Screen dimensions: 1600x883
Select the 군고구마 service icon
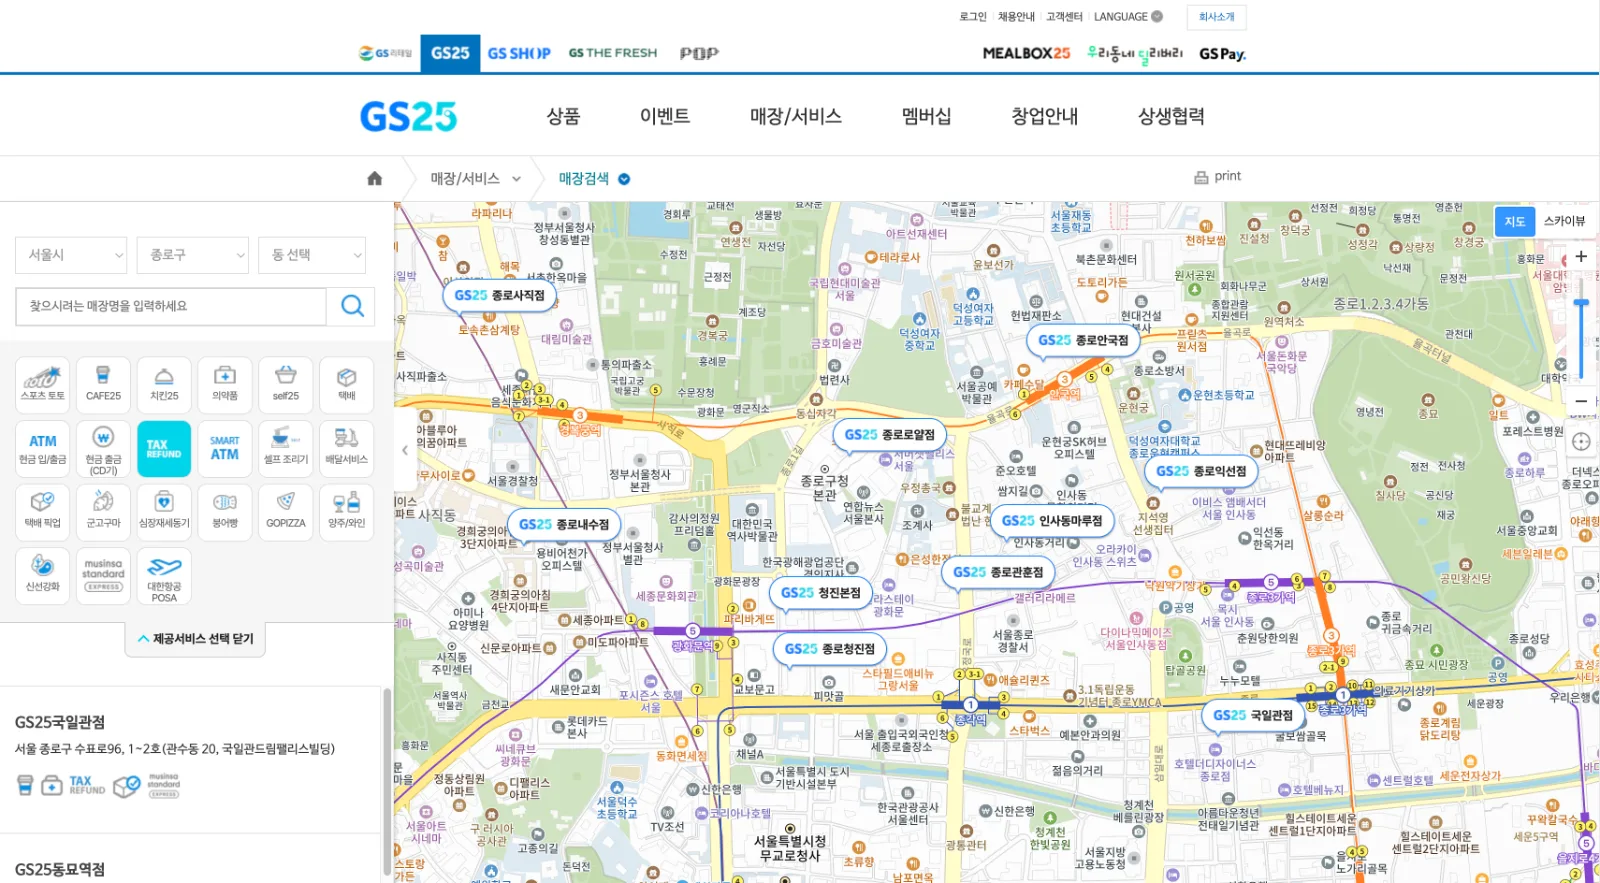pos(103,512)
